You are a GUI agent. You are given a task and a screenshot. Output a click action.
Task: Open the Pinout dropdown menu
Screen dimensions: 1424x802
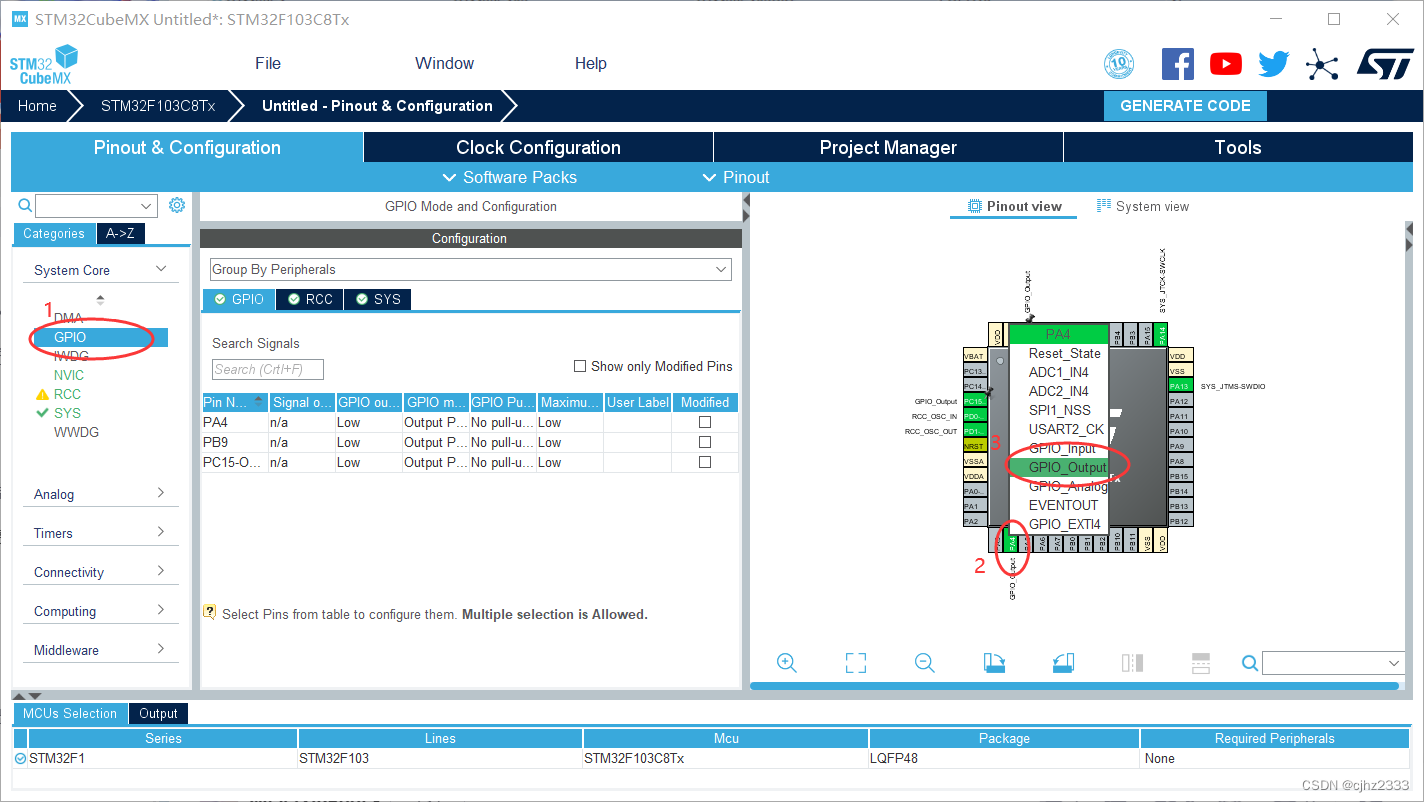(x=735, y=177)
